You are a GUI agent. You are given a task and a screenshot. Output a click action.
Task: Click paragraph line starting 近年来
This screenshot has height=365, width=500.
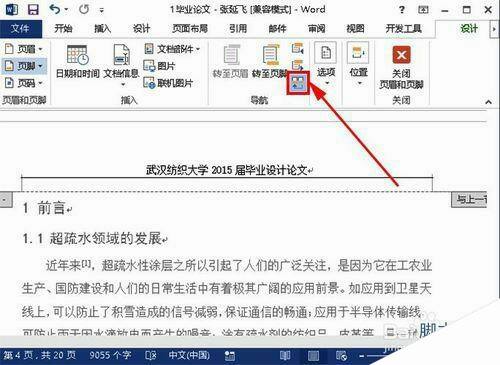(239, 266)
